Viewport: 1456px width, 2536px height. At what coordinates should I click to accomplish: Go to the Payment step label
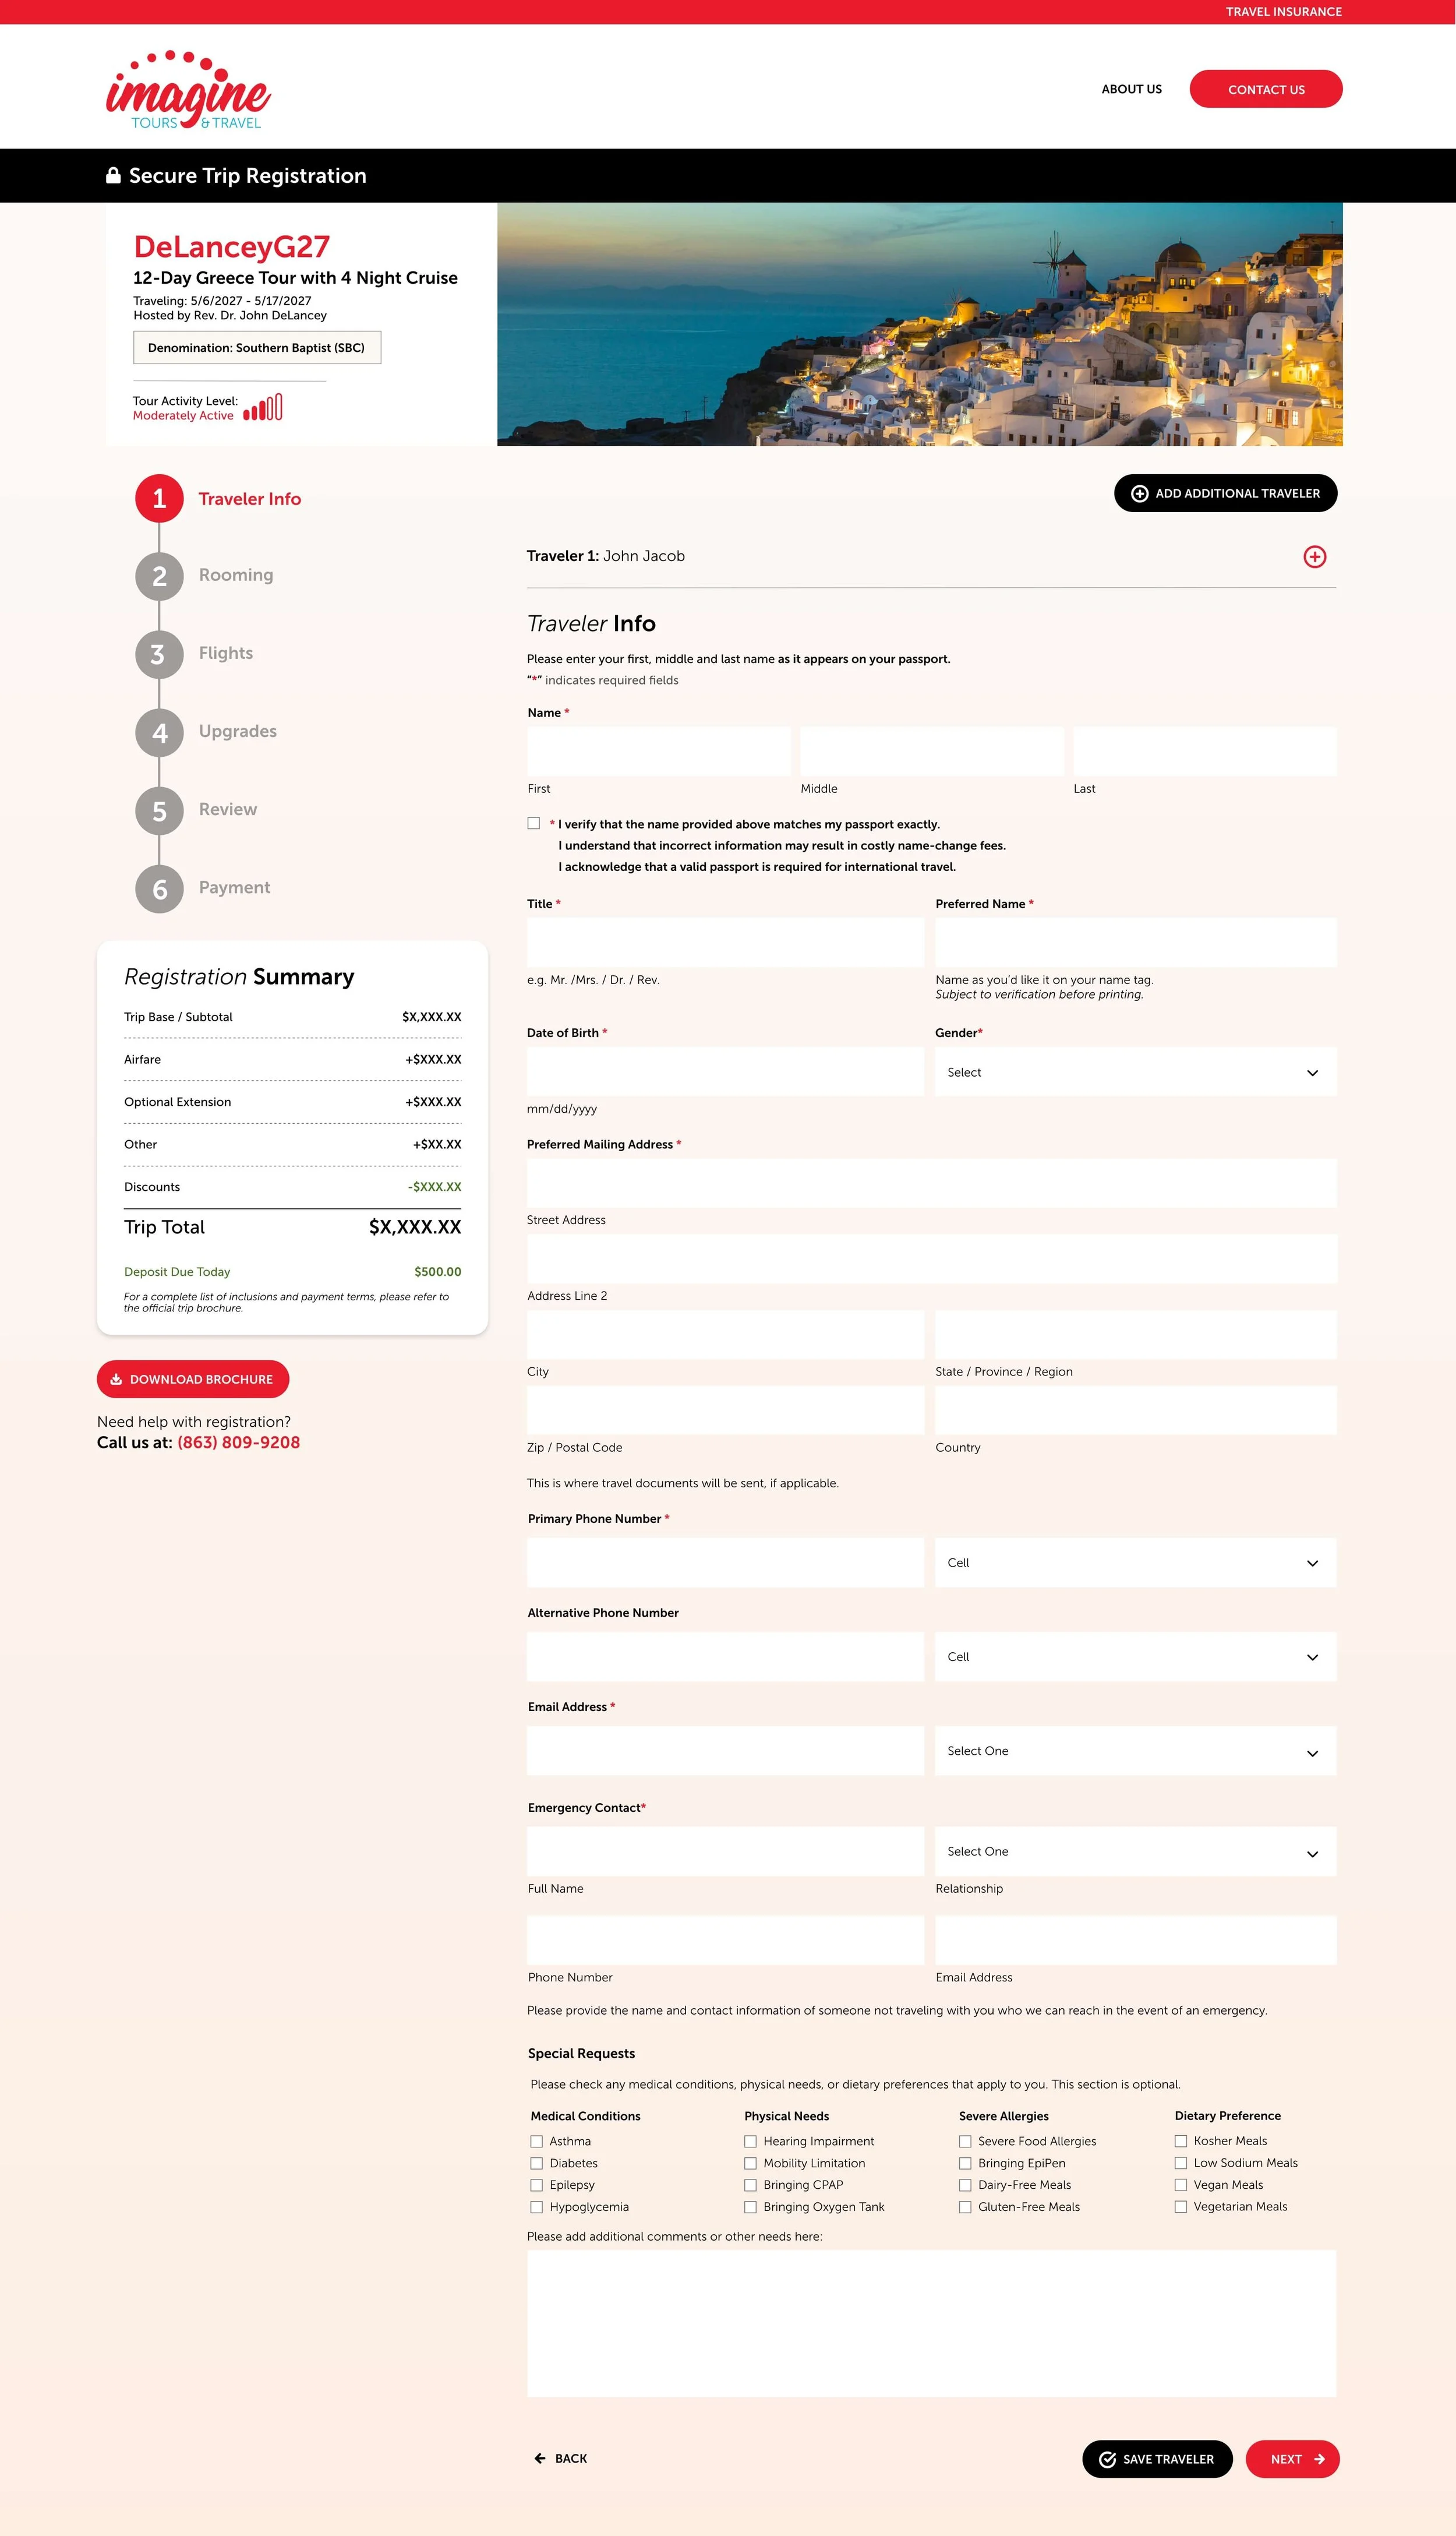click(x=234, y=887)
